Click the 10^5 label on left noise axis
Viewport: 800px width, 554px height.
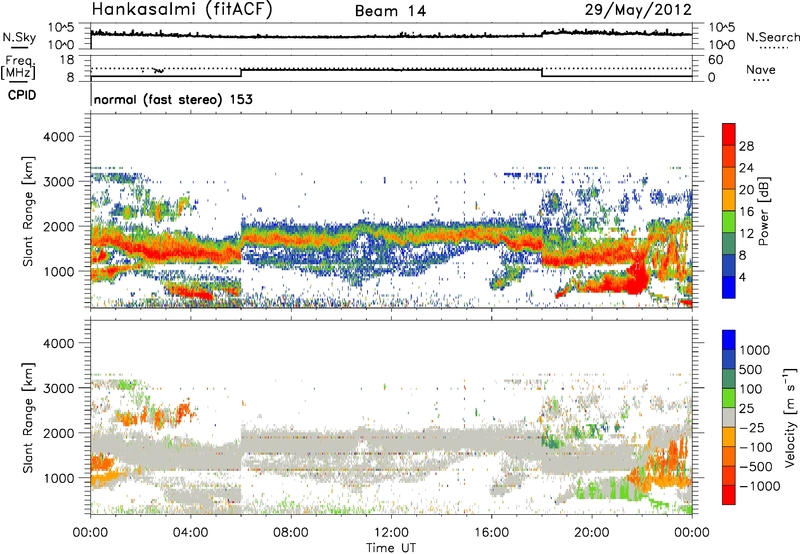[61, 28]
